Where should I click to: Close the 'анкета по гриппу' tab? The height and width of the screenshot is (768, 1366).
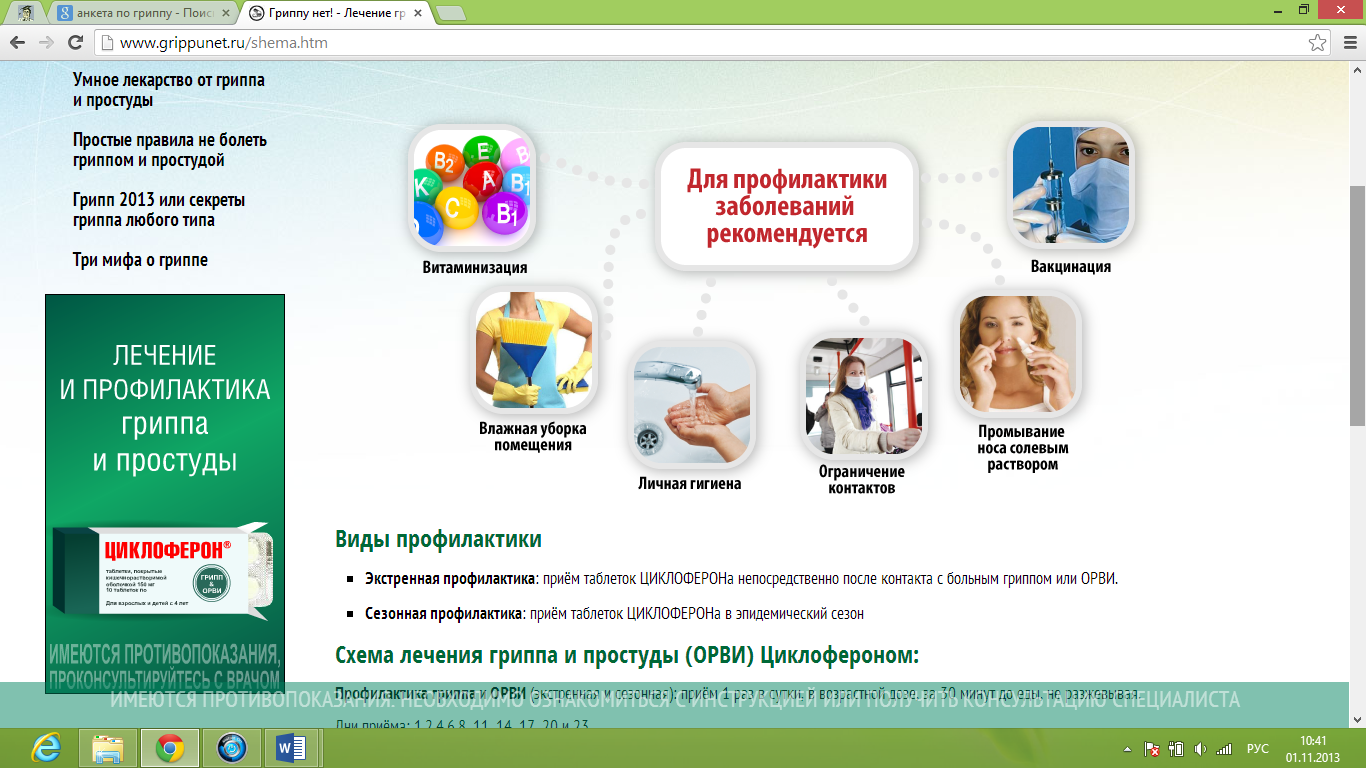click(224, 13)
